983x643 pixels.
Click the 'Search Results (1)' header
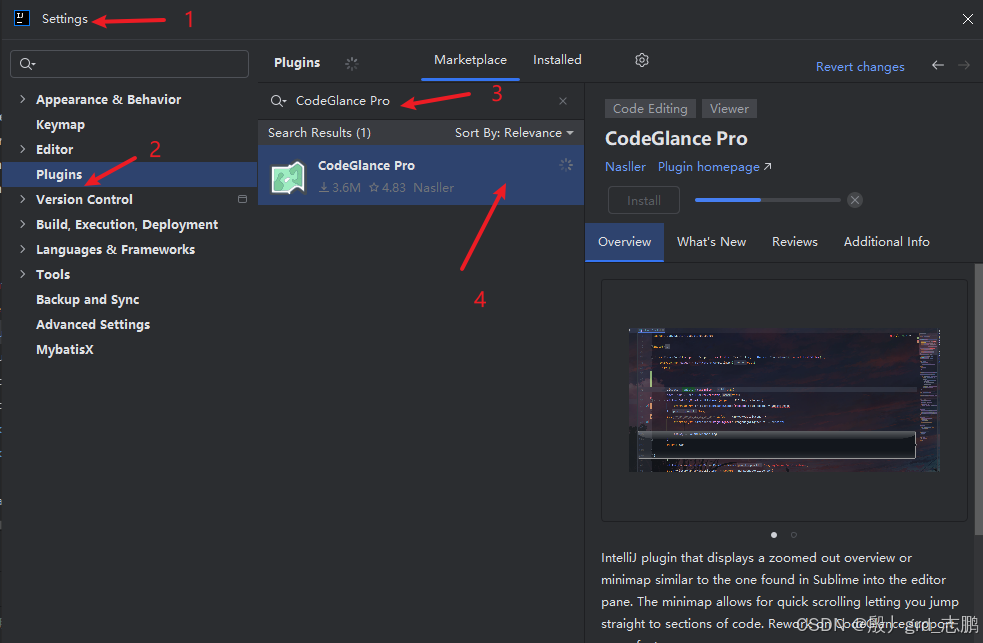pos(320,133)
